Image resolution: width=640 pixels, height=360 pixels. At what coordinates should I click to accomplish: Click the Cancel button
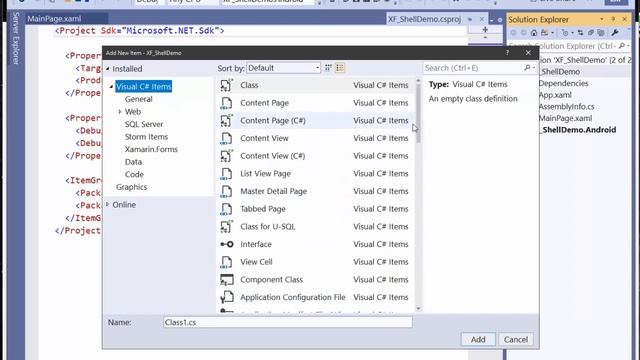(516, 339)
